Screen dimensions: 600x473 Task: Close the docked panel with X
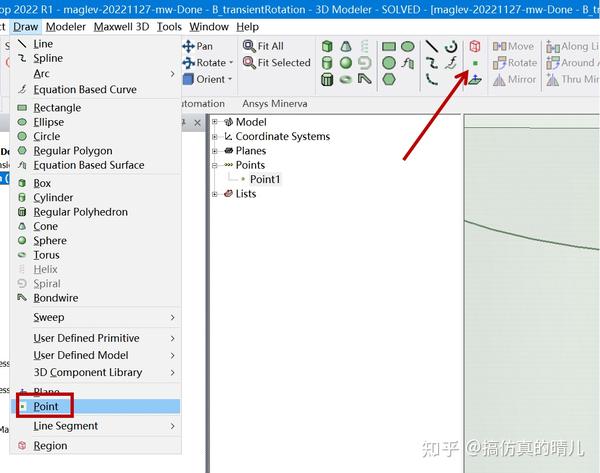point(197,122)
